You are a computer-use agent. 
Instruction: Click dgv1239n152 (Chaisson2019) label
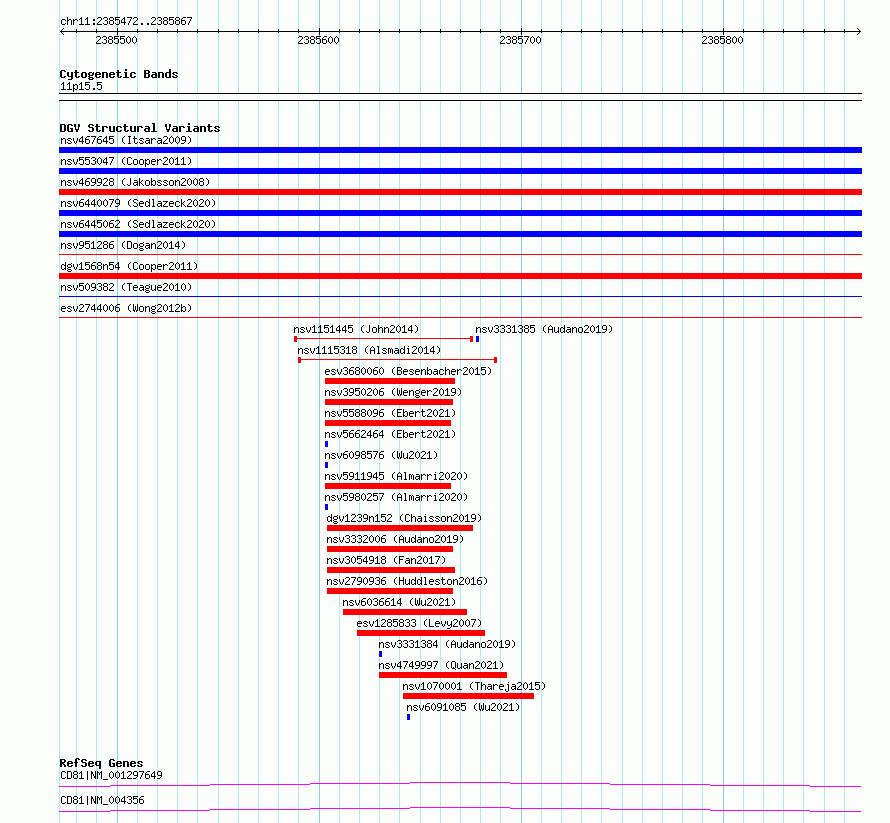pyautogui.click(x=404, y=518)
